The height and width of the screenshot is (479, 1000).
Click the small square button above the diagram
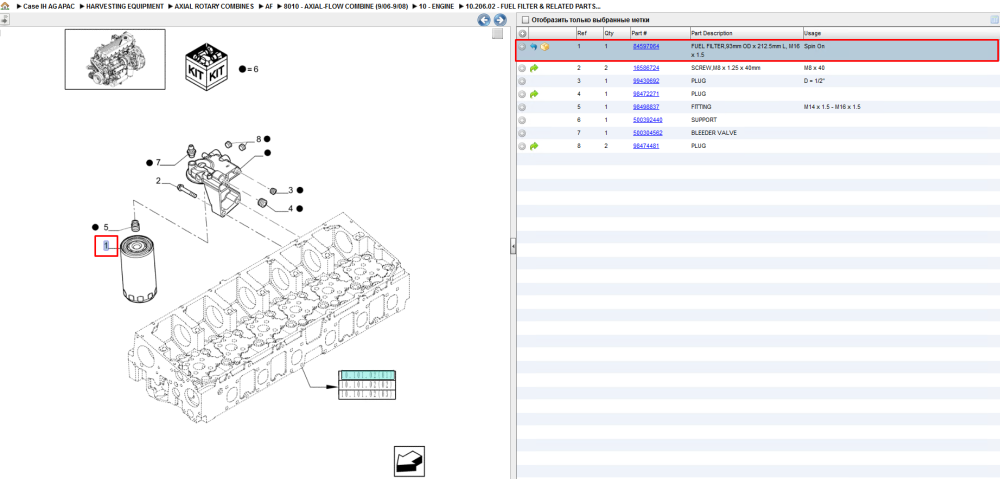pyautogui.click(x=497, y=34)
